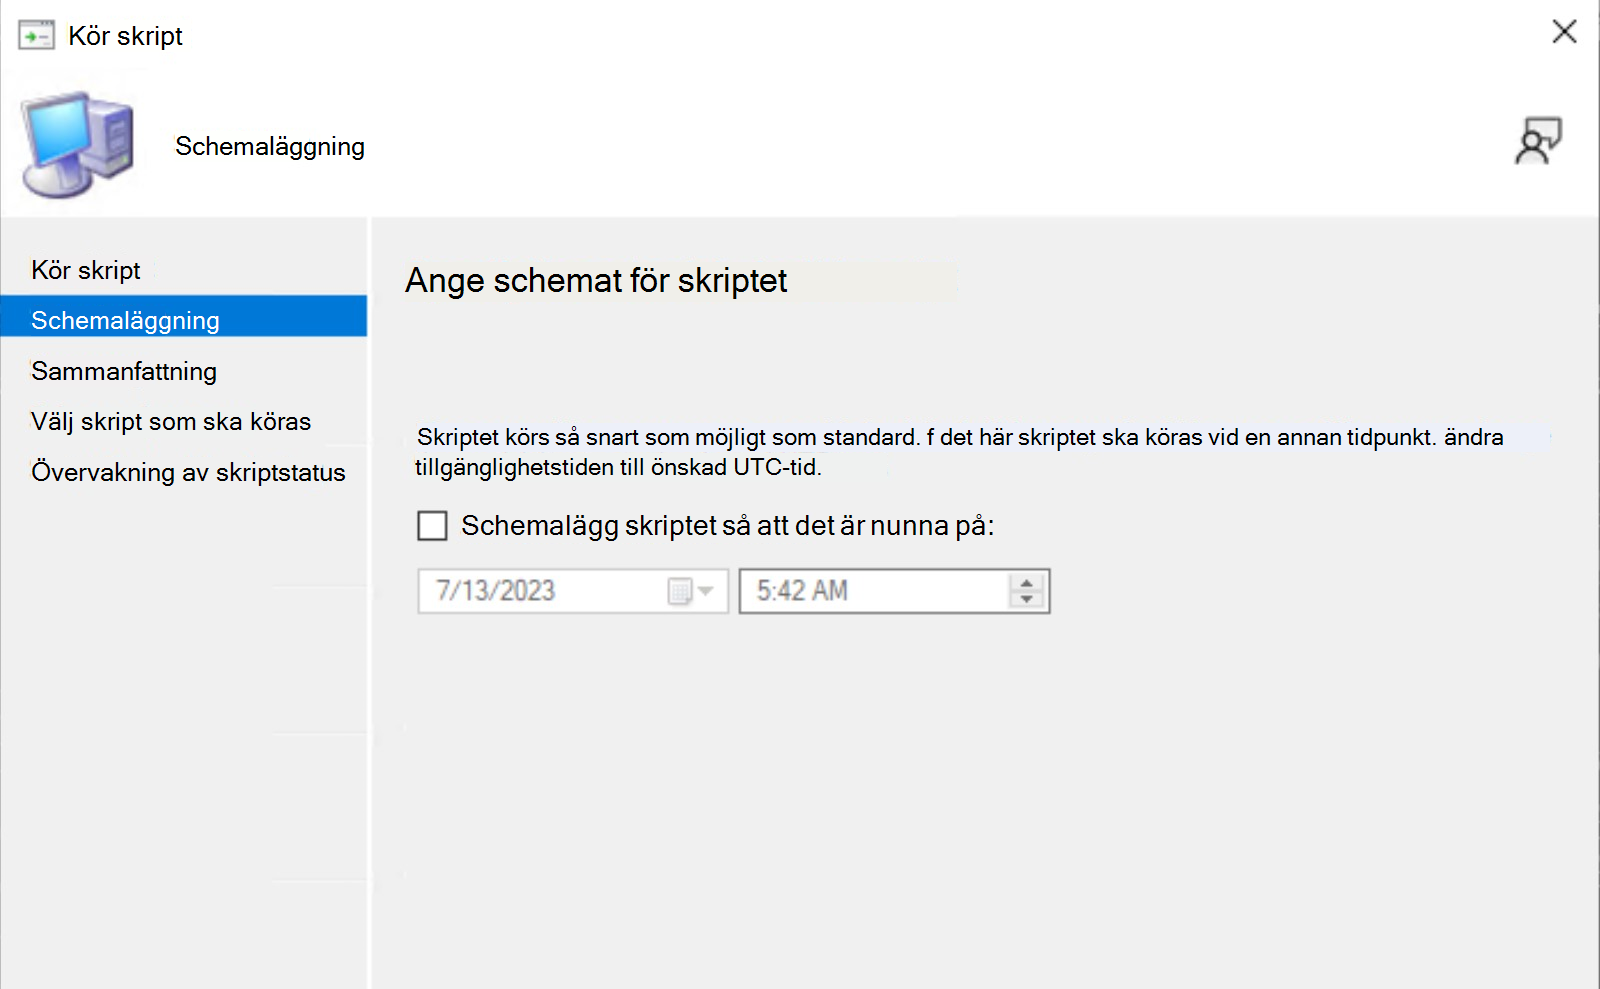The height and width of the screenshot is (989, 1600).
Task: Decrease time with the down spinner arrow
Action: (1027, 599)
